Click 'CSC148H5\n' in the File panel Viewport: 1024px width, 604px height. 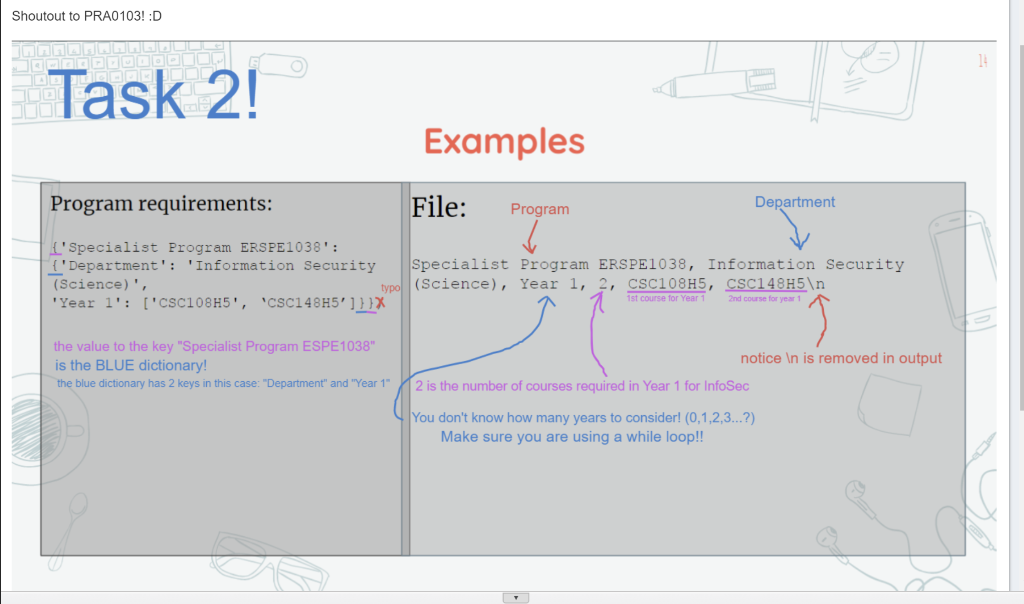coord(776,284)
